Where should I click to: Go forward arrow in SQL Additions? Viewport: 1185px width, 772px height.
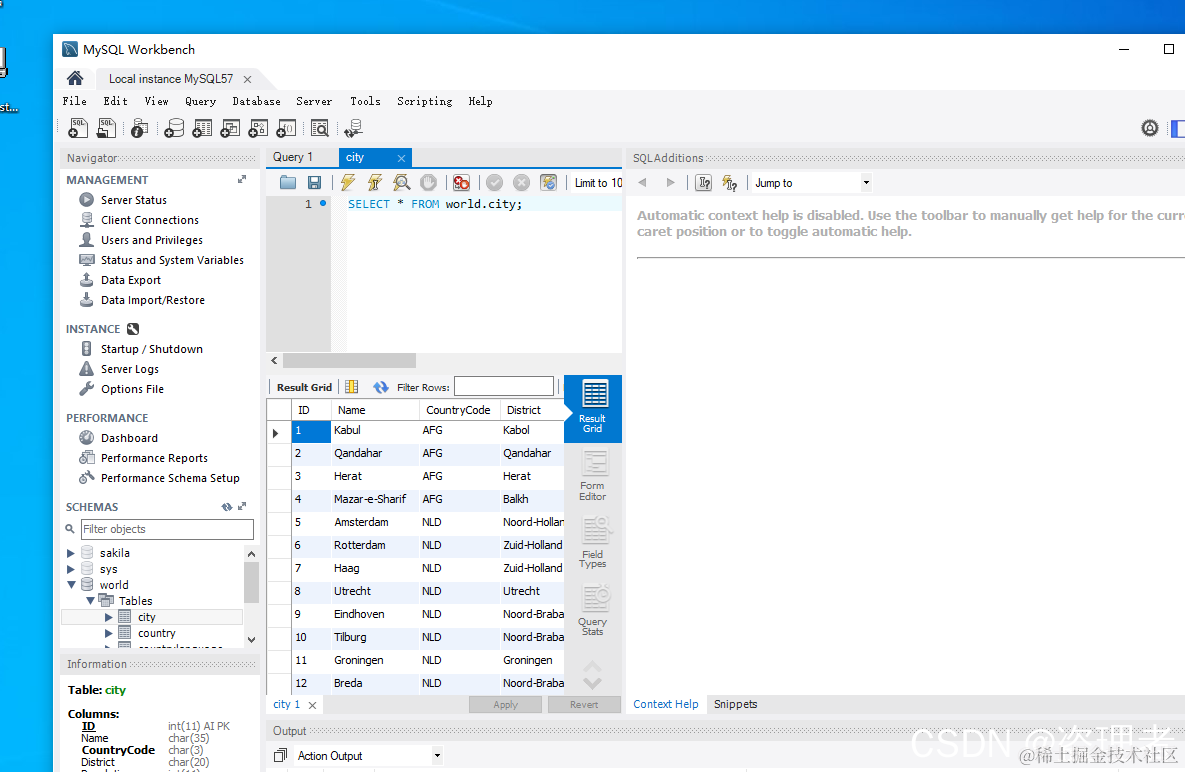(670, 183)
